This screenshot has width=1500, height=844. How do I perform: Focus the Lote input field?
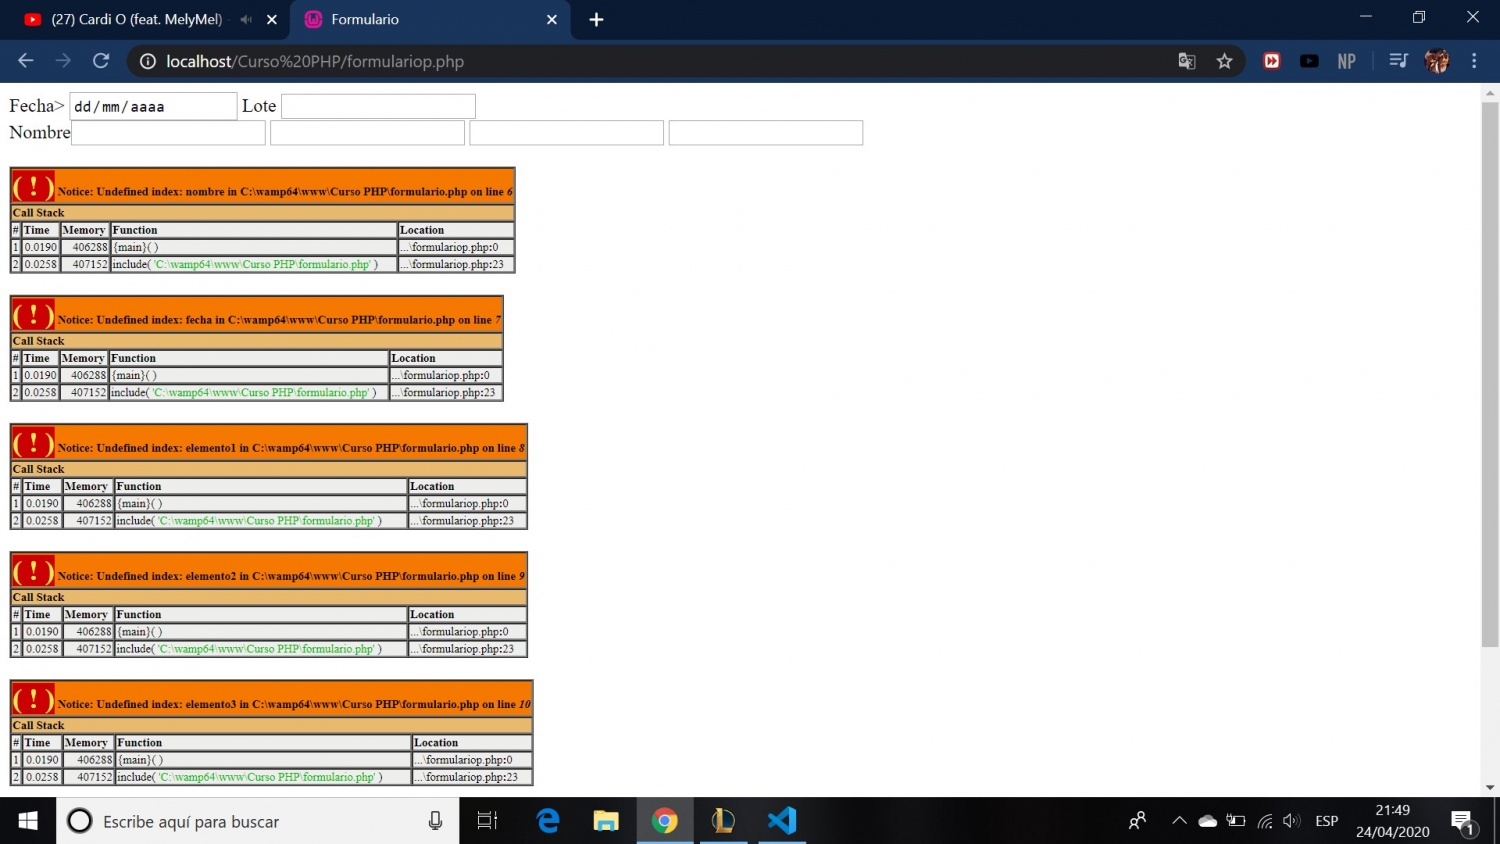pos(378,106)
